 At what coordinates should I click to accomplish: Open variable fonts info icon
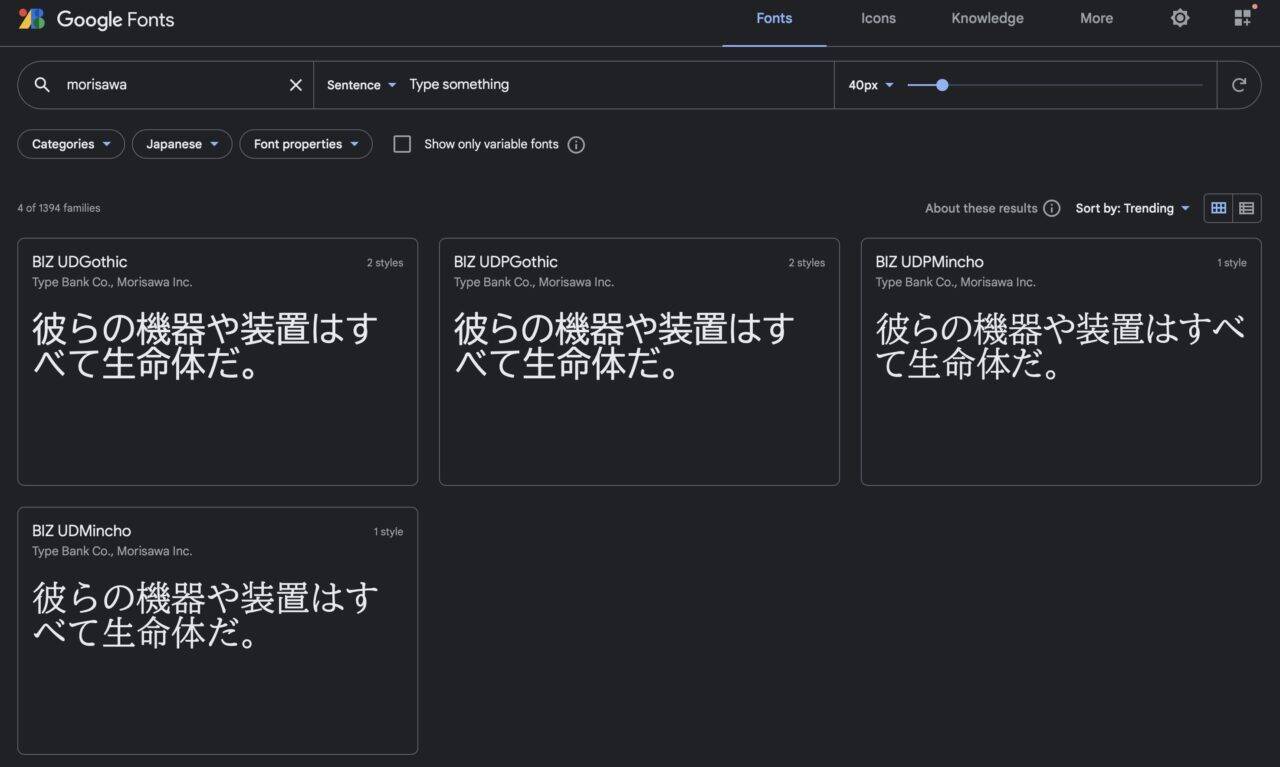pos(576,144)
